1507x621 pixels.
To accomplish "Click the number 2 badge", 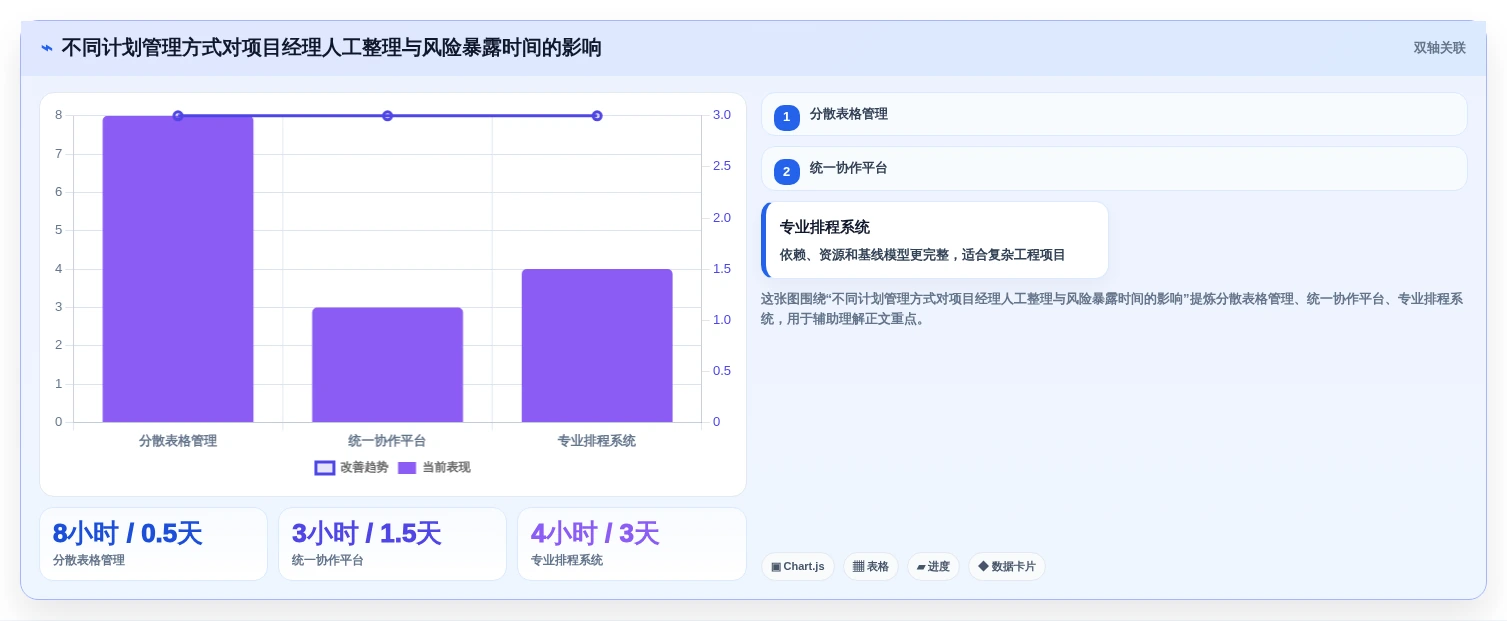I will pyautogui.click(x=786, y=172).
